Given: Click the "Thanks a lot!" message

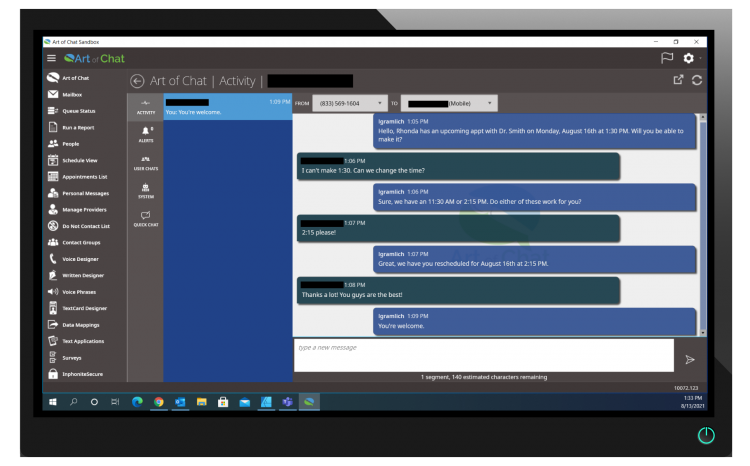Looking at the screenshot, I should coord(458,290).
